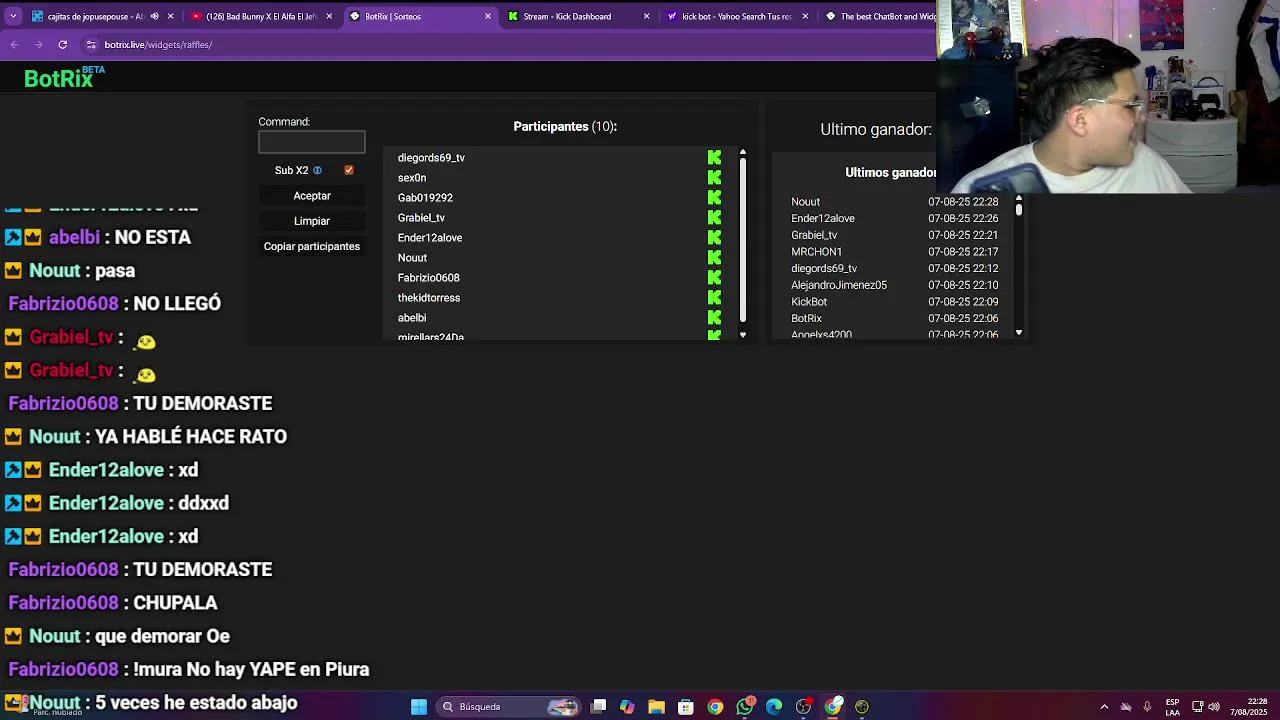Click the Kick icon beside Fabrizio0608 participant
1280x720 pixels.
click(x=714, y=278)
